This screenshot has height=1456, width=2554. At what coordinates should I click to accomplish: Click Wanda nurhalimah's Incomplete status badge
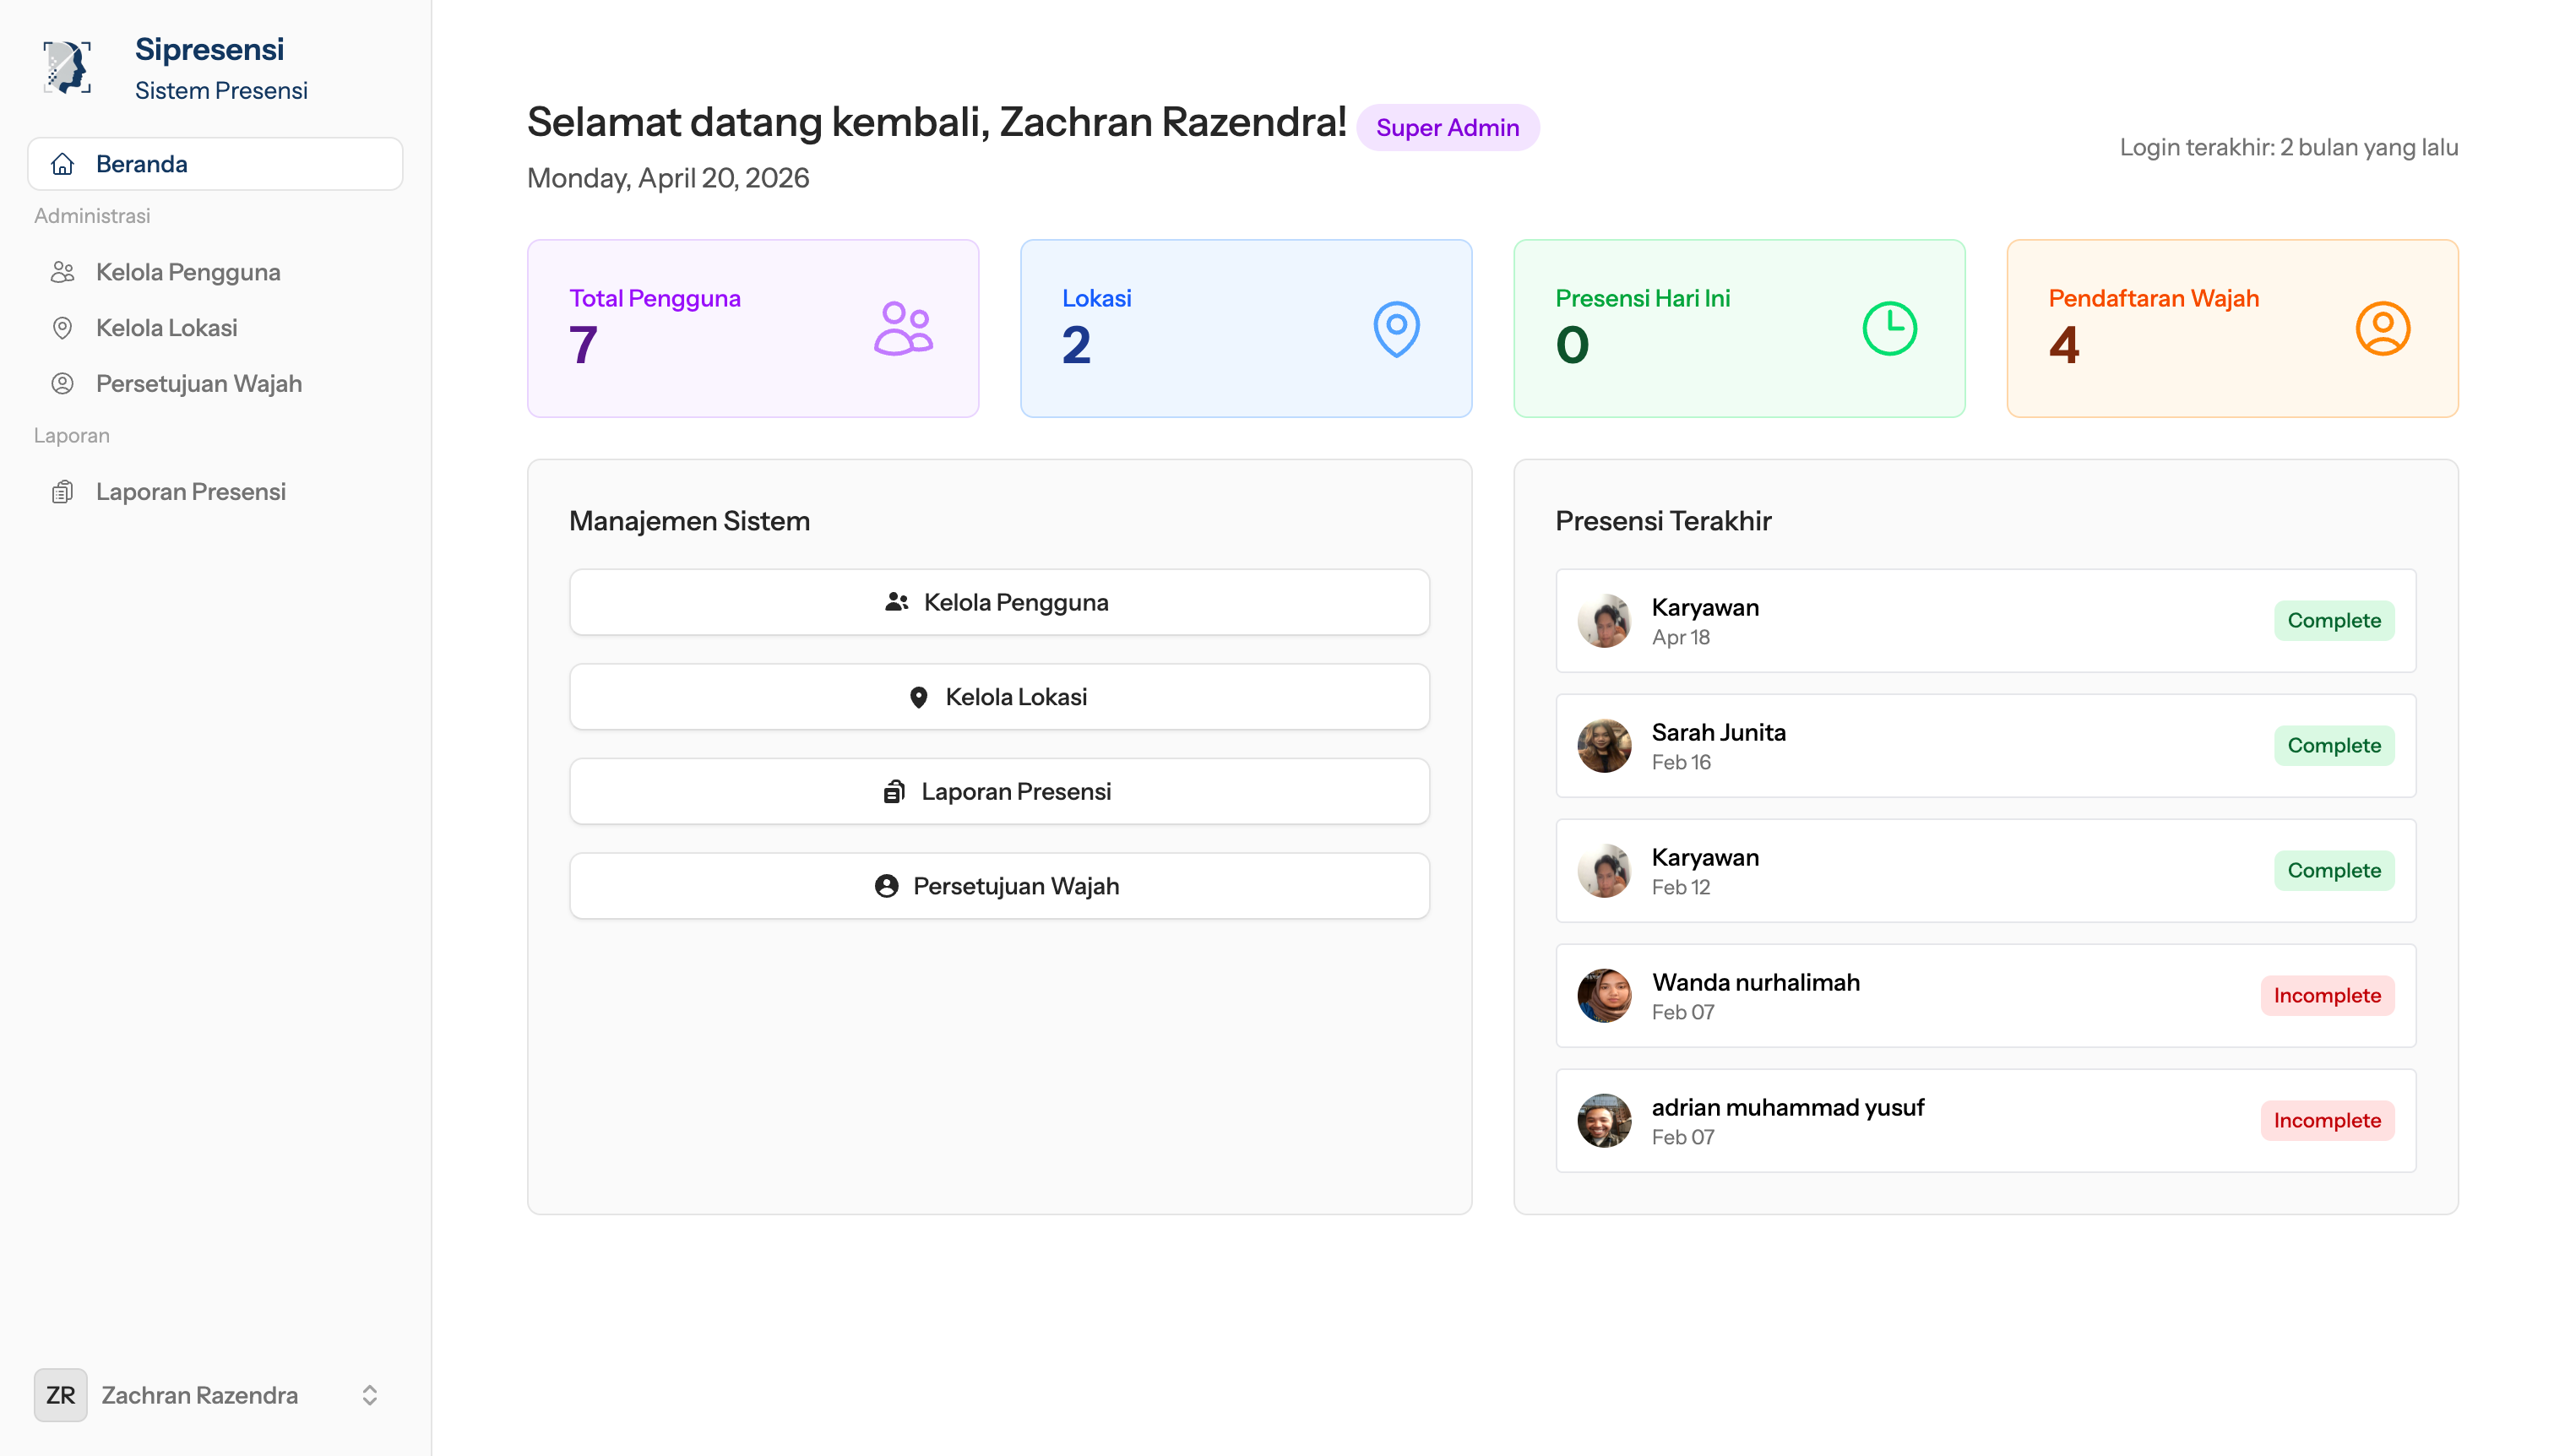click(x=2326, y=995)
